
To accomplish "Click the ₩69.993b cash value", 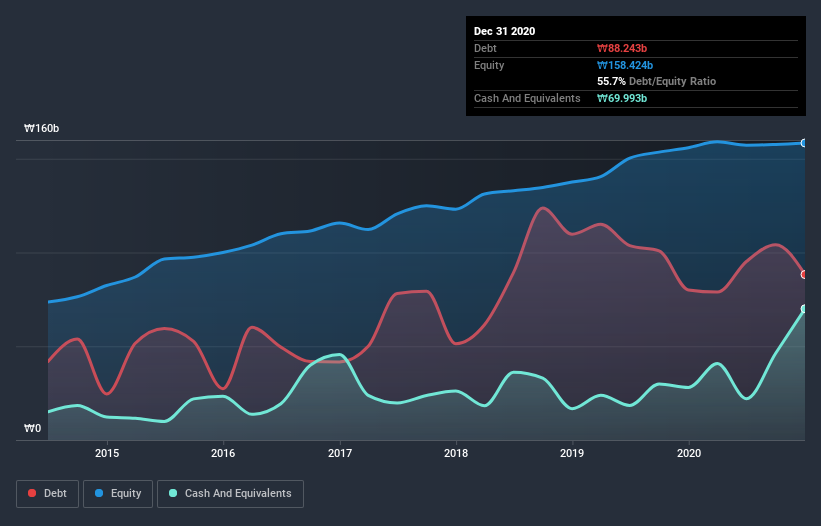I will point(622,98).
